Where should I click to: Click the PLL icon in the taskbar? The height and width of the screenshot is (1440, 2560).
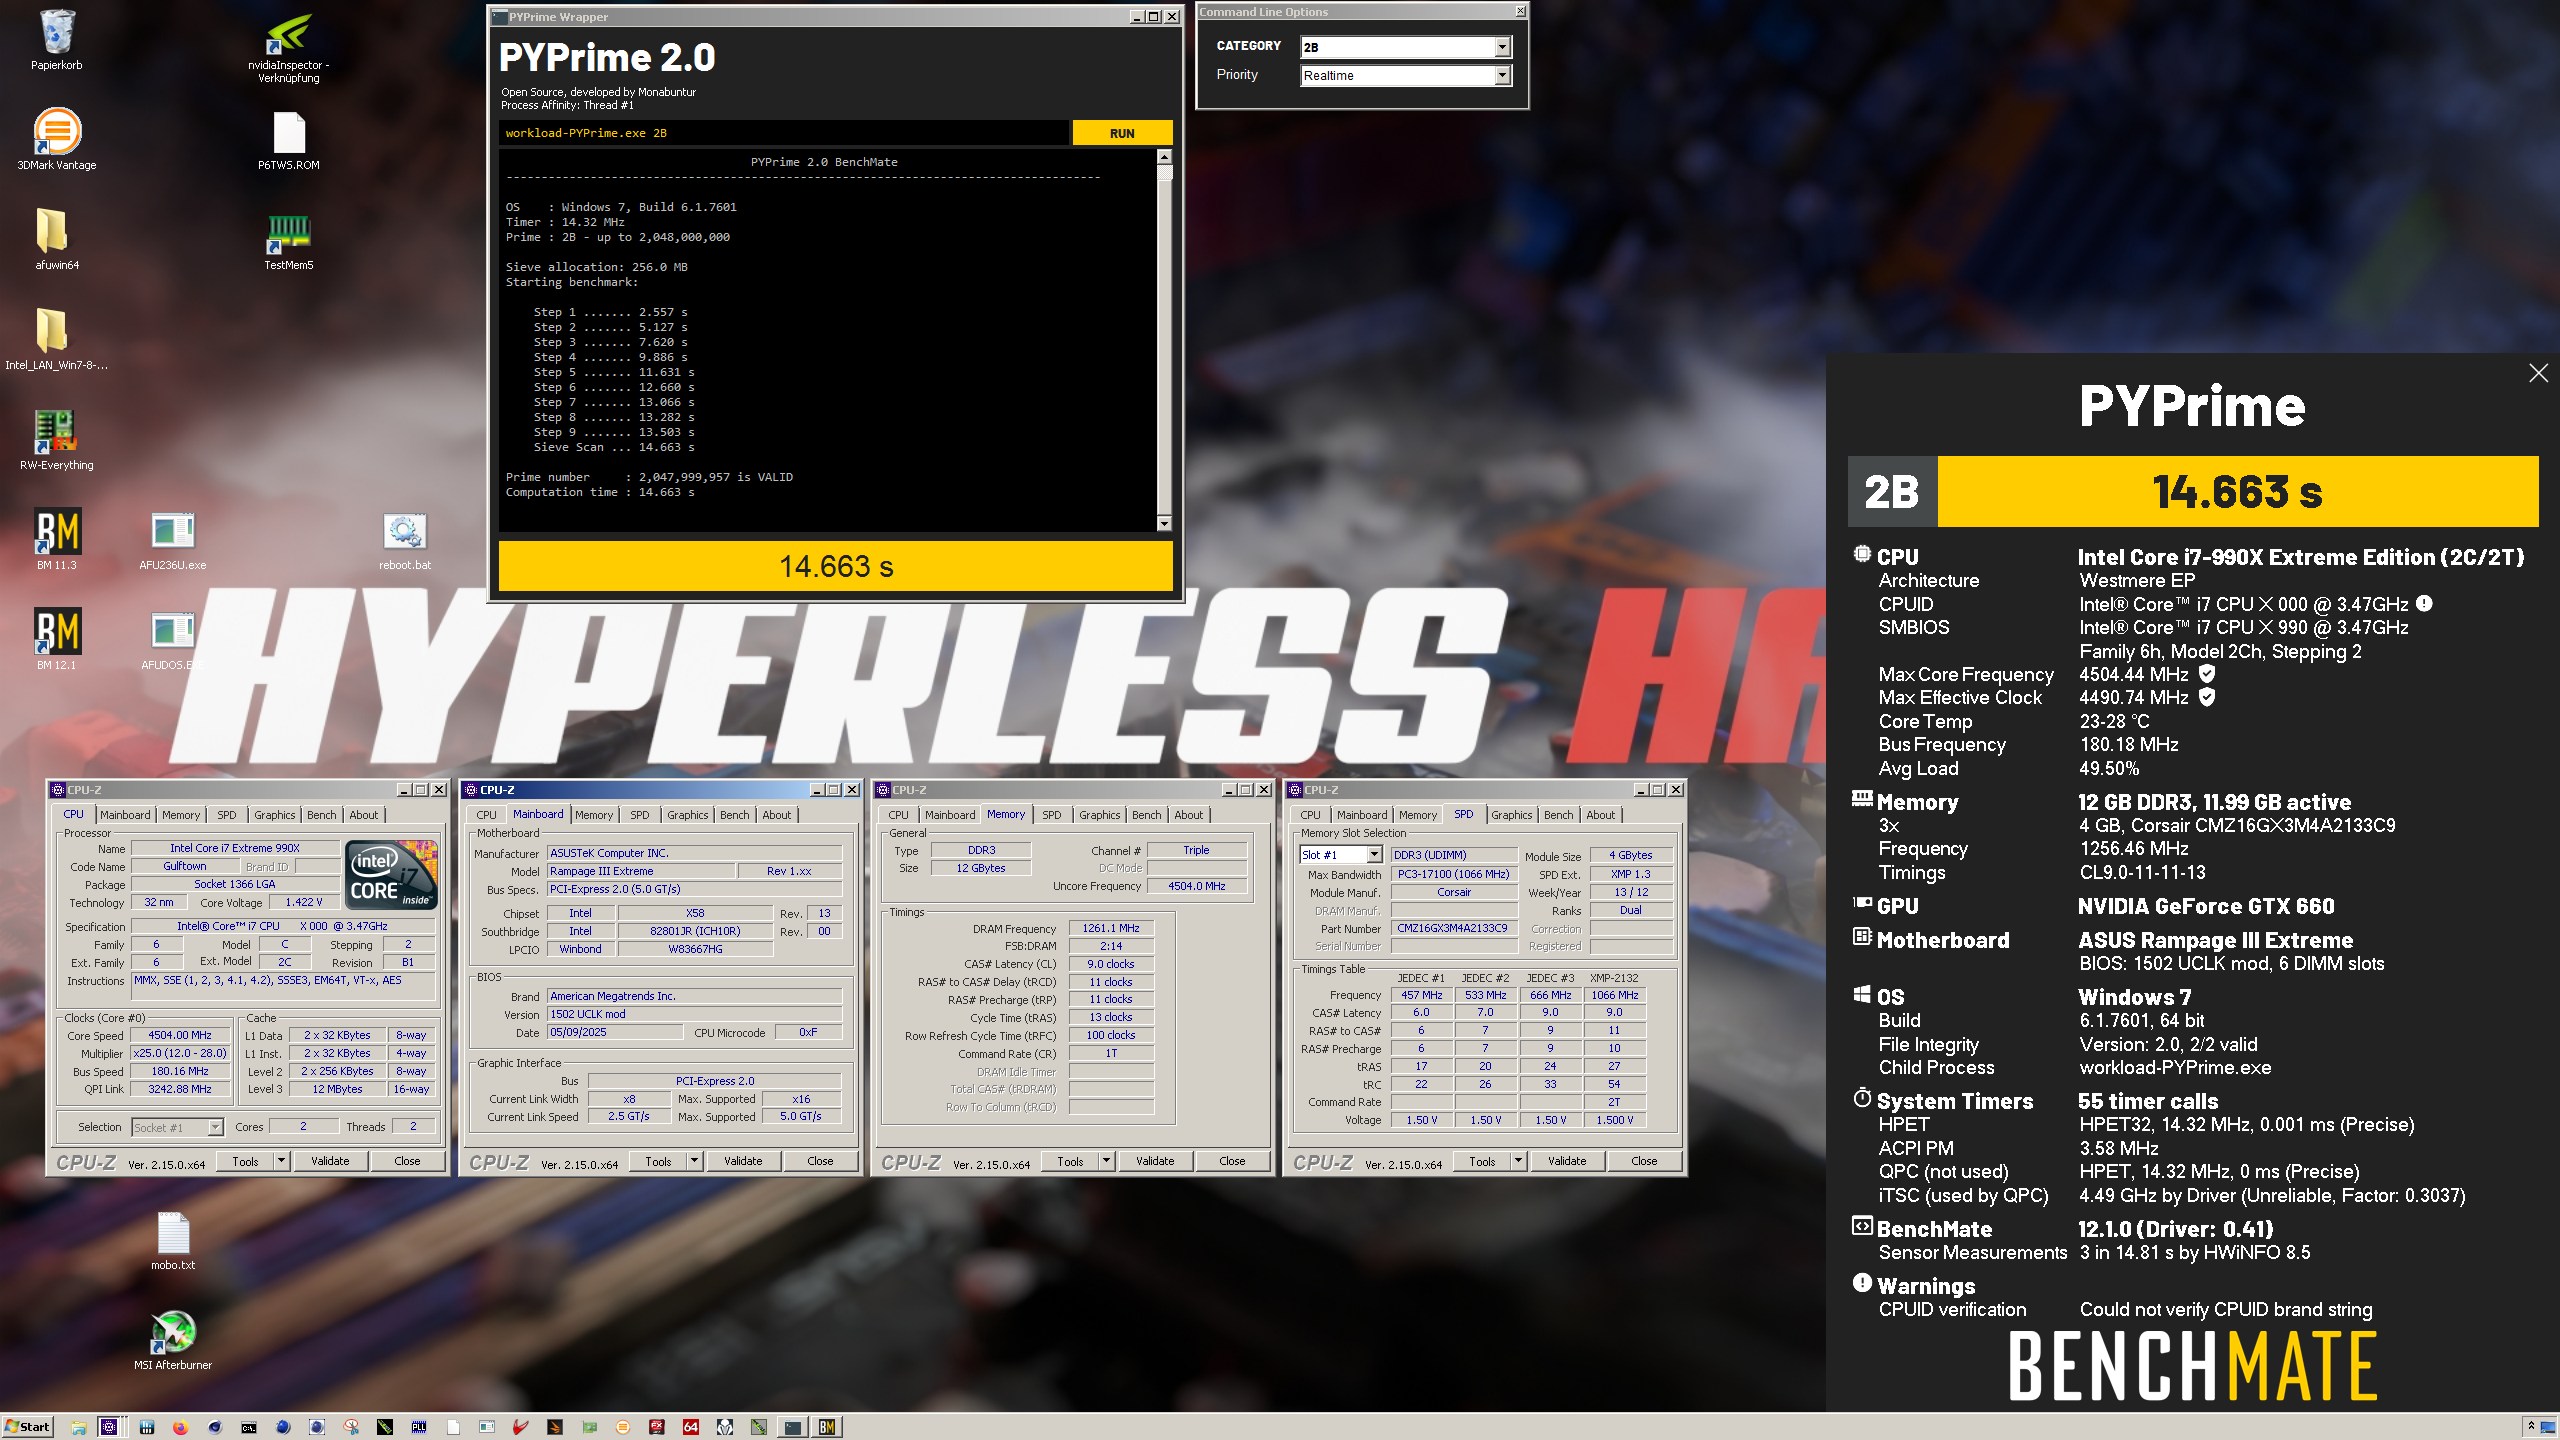[419, 1427]
